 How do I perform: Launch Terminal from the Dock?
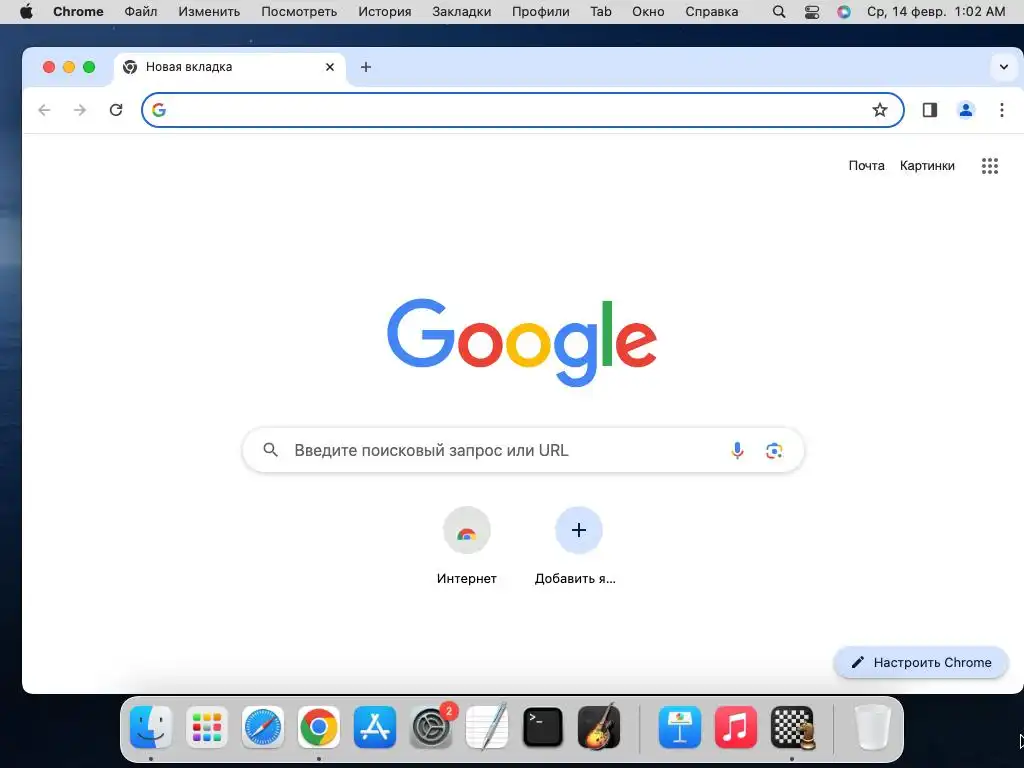point(543,728)
